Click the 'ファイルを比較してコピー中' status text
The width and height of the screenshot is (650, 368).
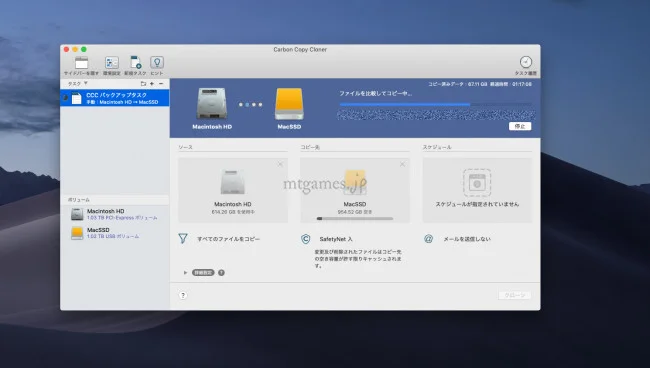pyautogui.click(x=376, y=94)
